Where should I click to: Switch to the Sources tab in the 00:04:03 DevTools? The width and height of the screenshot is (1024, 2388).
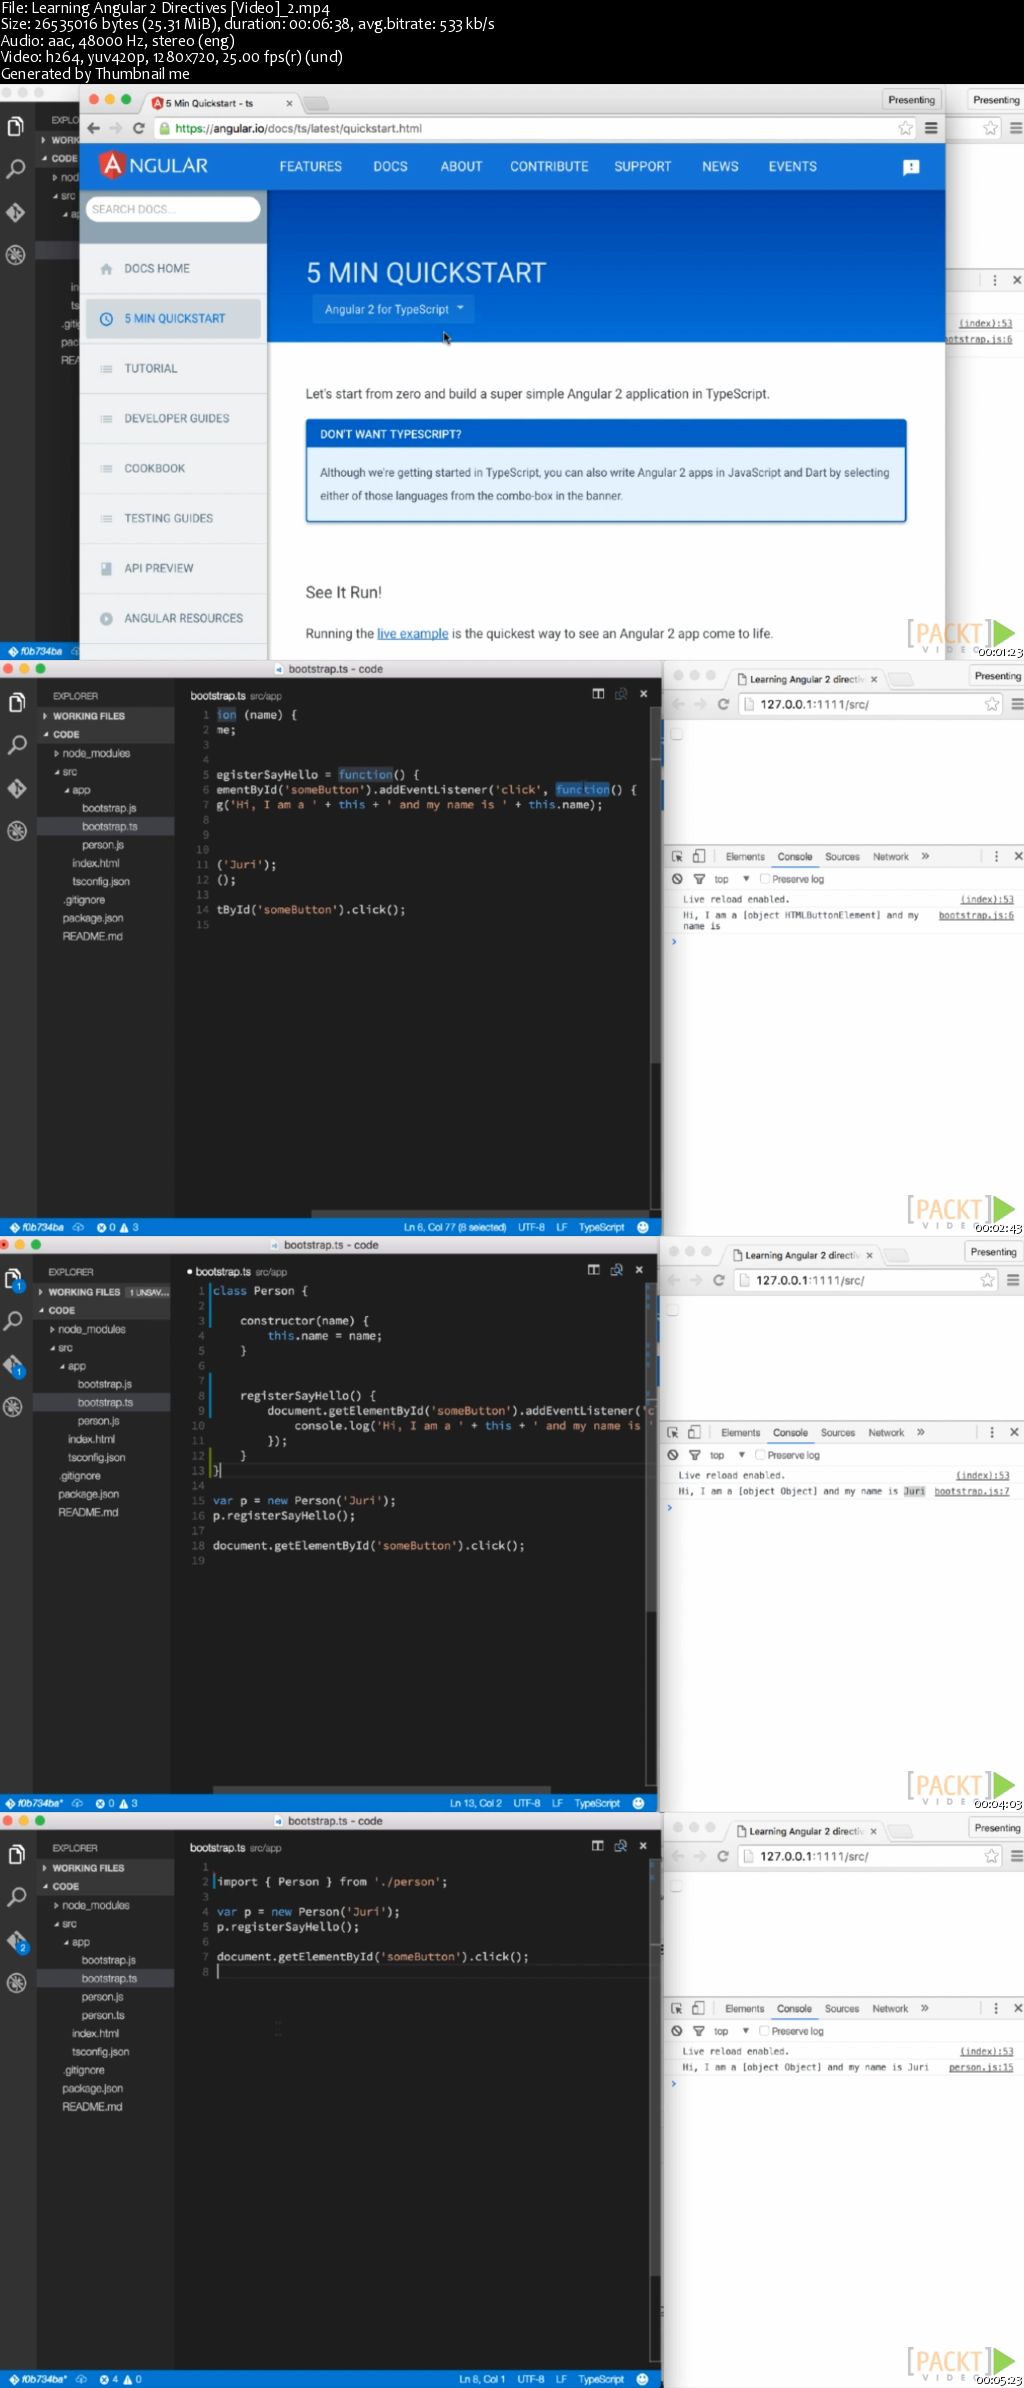pyautogui.click(x=838, y=1433)
